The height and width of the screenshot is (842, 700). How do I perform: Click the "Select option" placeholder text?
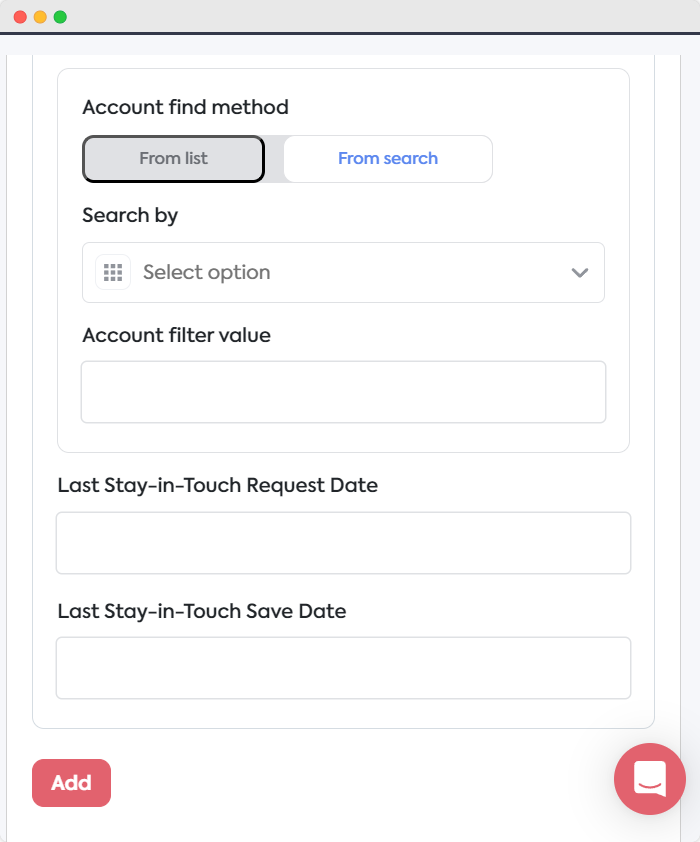tap(209, 272)
